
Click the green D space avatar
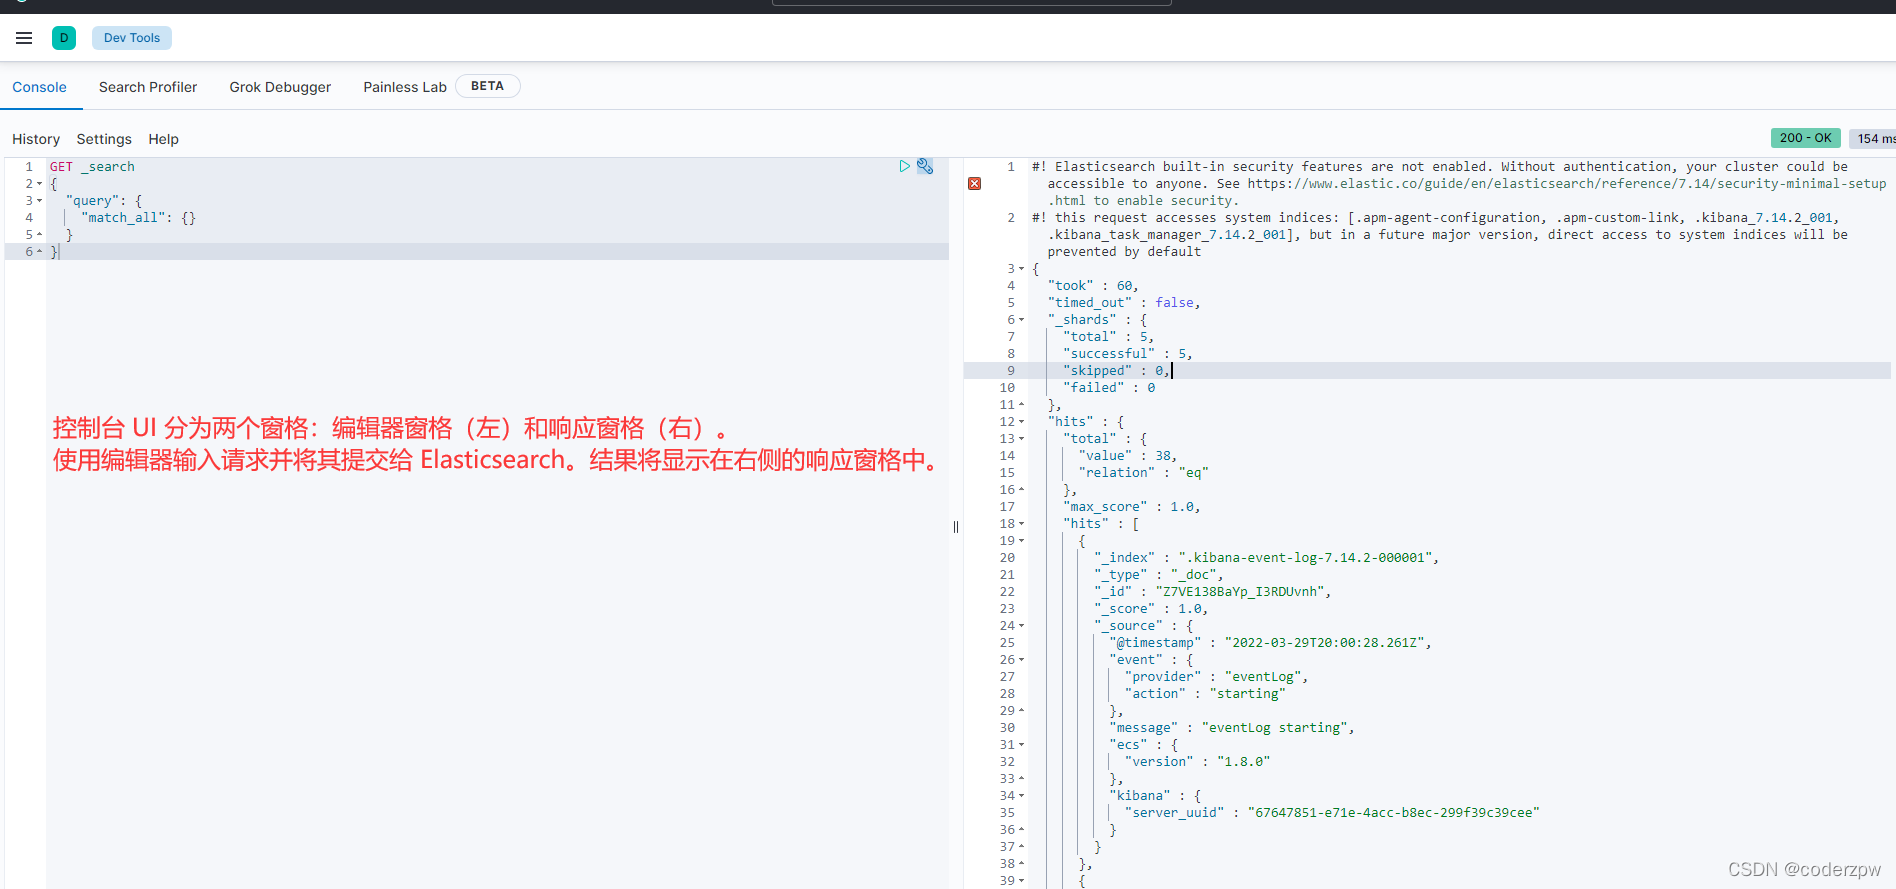pos(64,38)
